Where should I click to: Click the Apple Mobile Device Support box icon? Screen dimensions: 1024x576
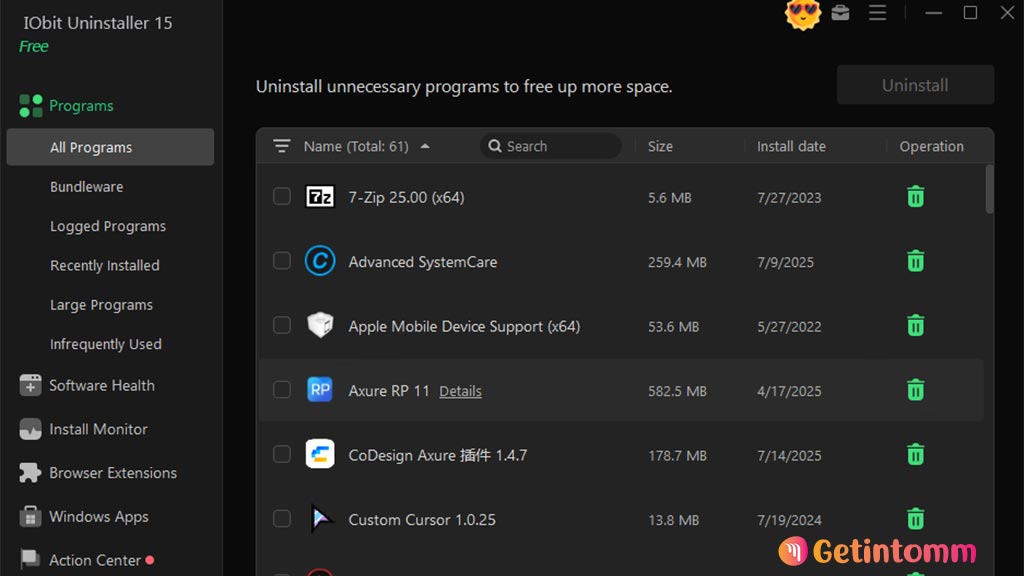320,325
